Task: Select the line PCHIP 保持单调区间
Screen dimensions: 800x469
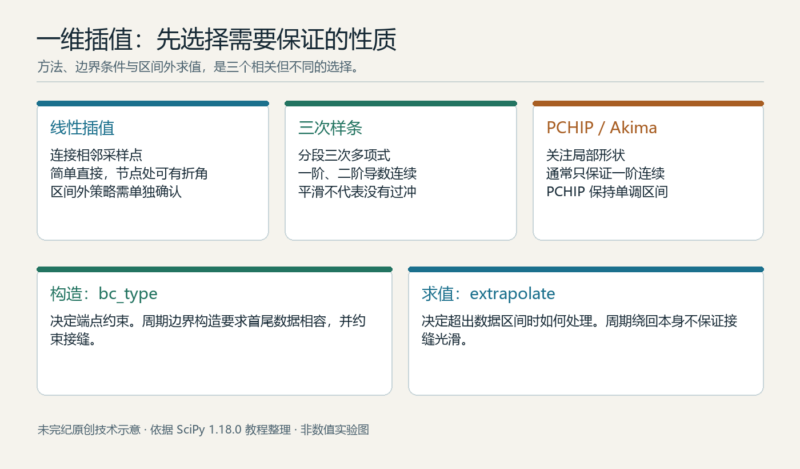Action: click(607, 191)
